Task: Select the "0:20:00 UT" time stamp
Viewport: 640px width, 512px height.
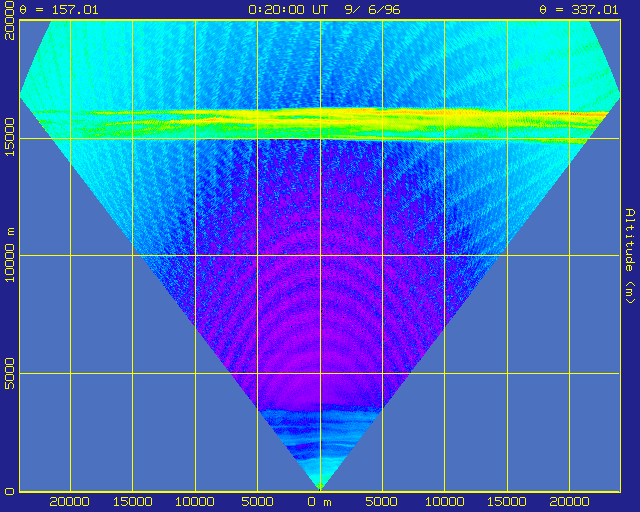Action: click(x=288, y=10)
